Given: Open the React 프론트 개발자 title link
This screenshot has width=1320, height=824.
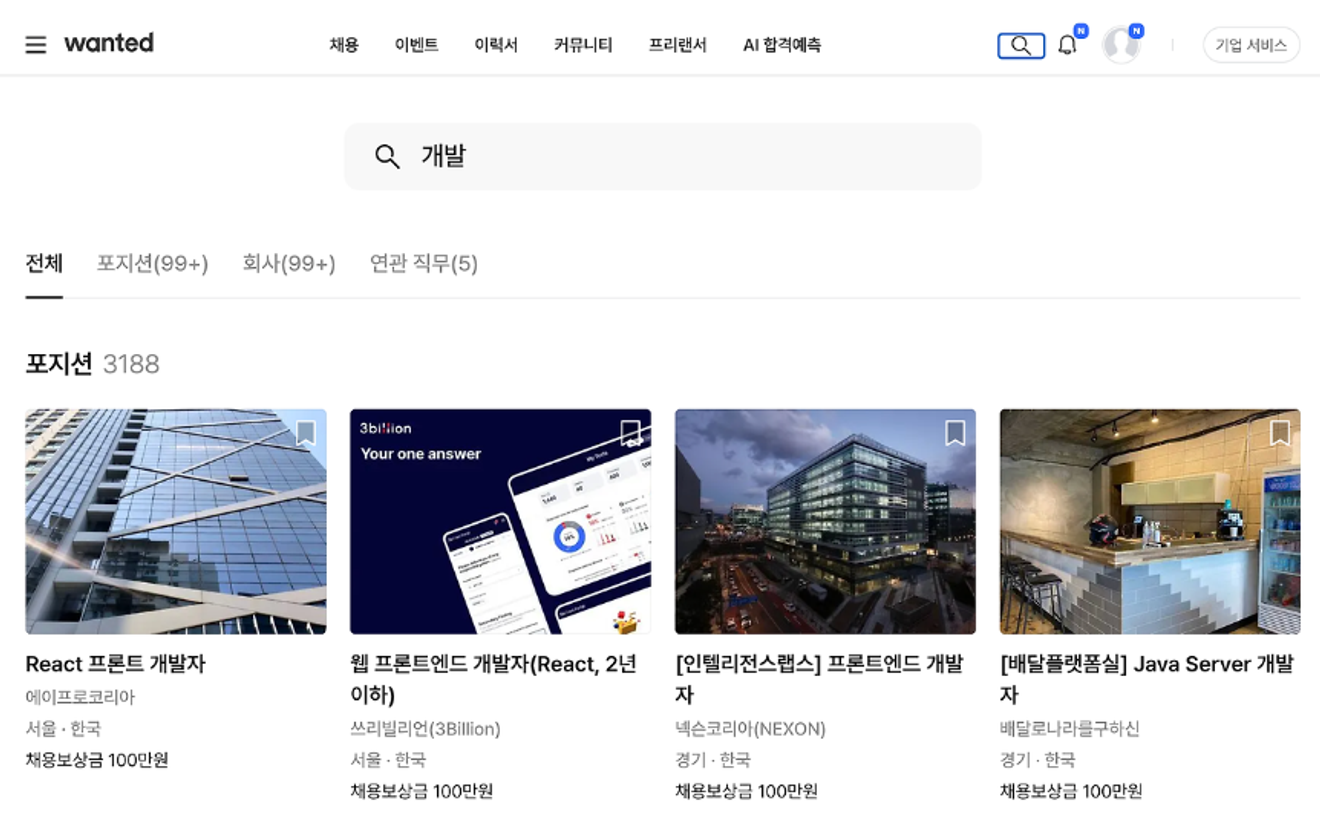Looking at the screenshot, I should coord(115,664).
